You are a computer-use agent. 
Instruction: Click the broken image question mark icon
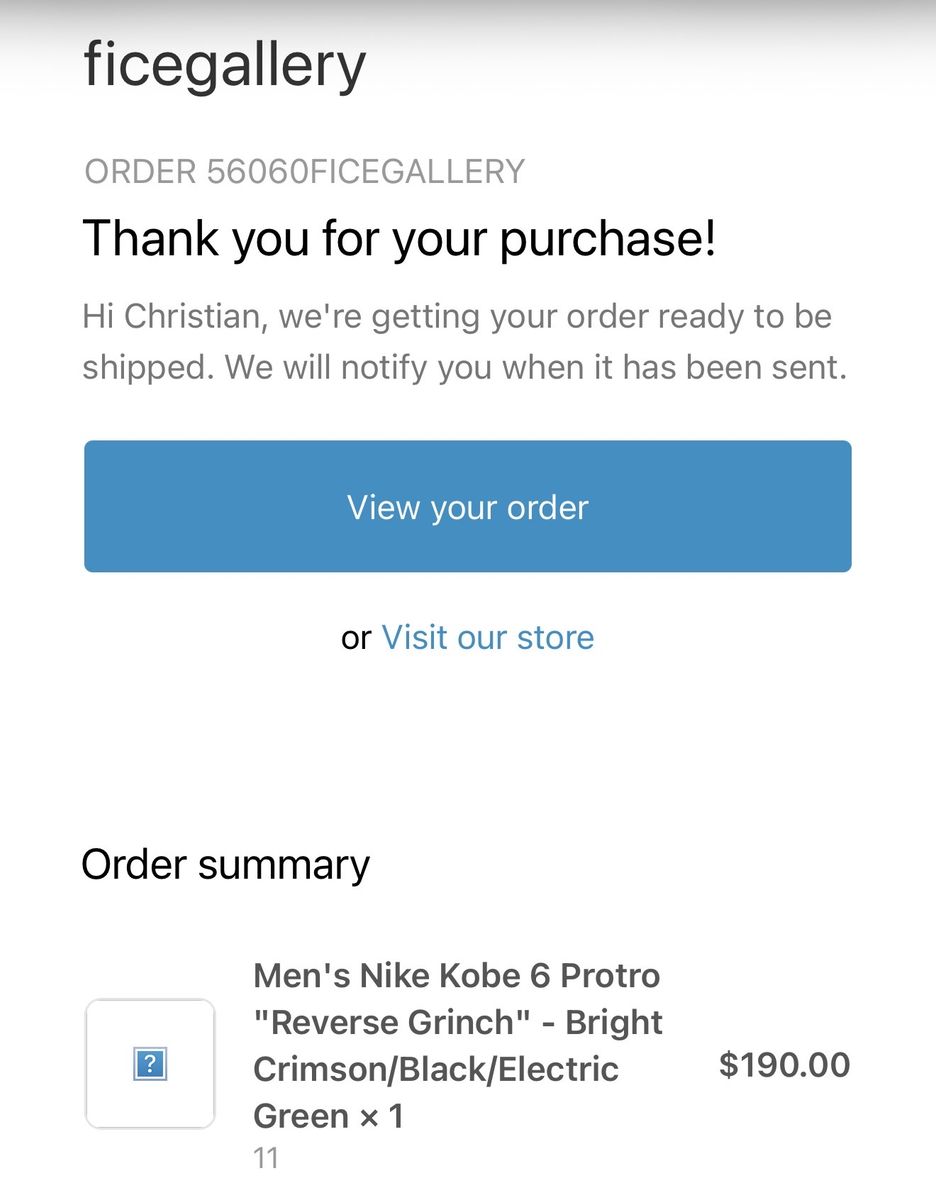click(x=150, y=1064)
